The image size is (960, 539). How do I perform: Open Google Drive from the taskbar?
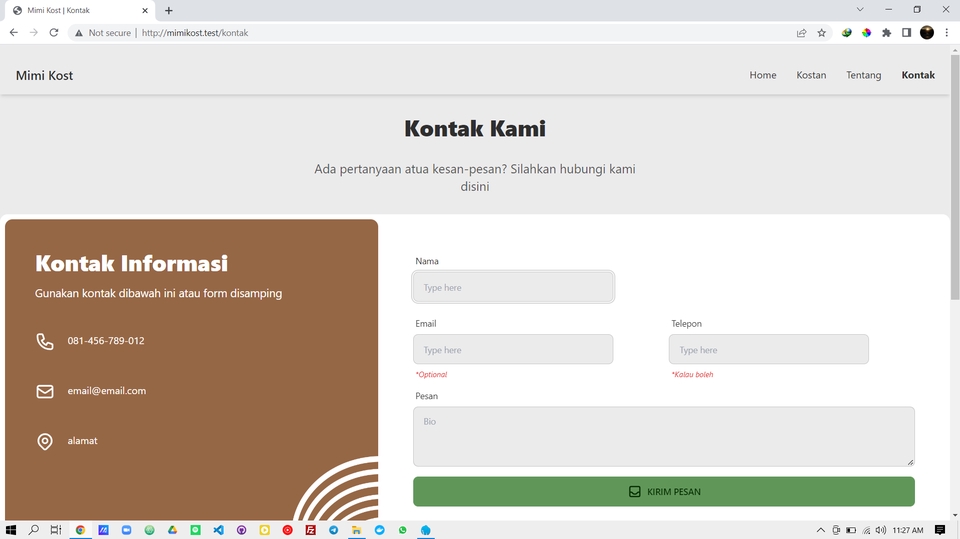coord(173,530)
